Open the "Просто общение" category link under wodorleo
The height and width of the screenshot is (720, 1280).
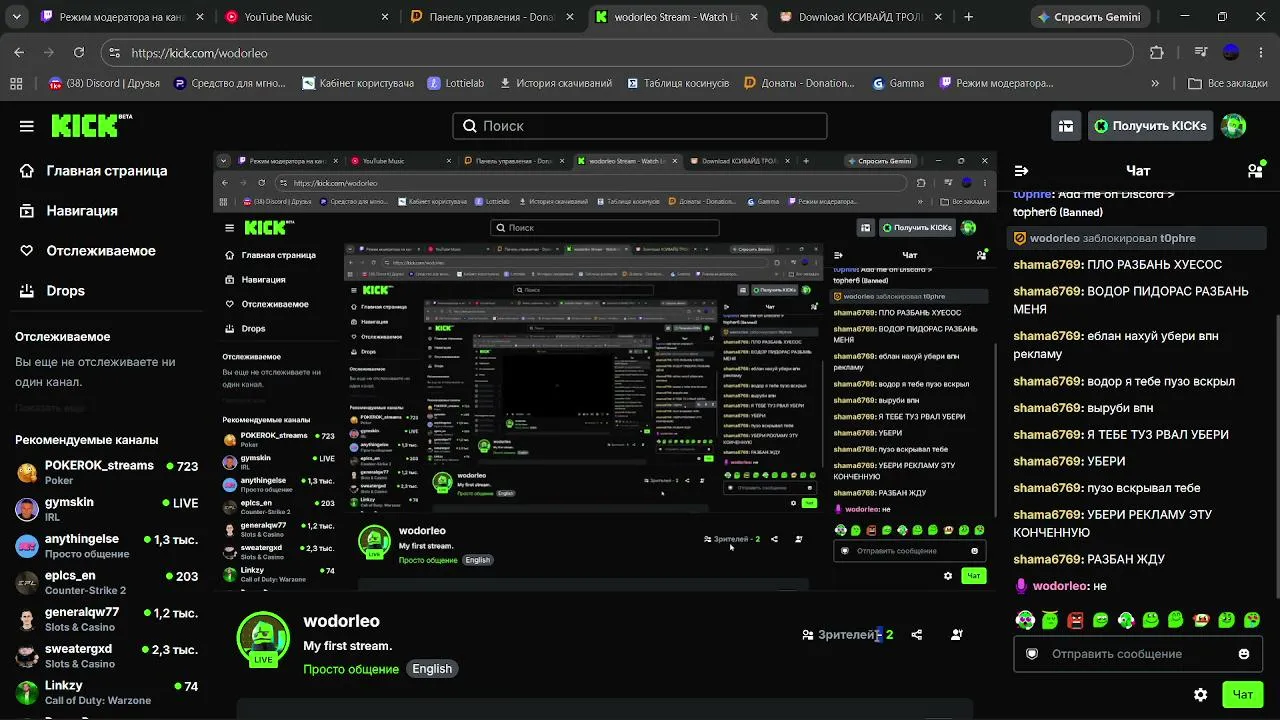(351, 669)
